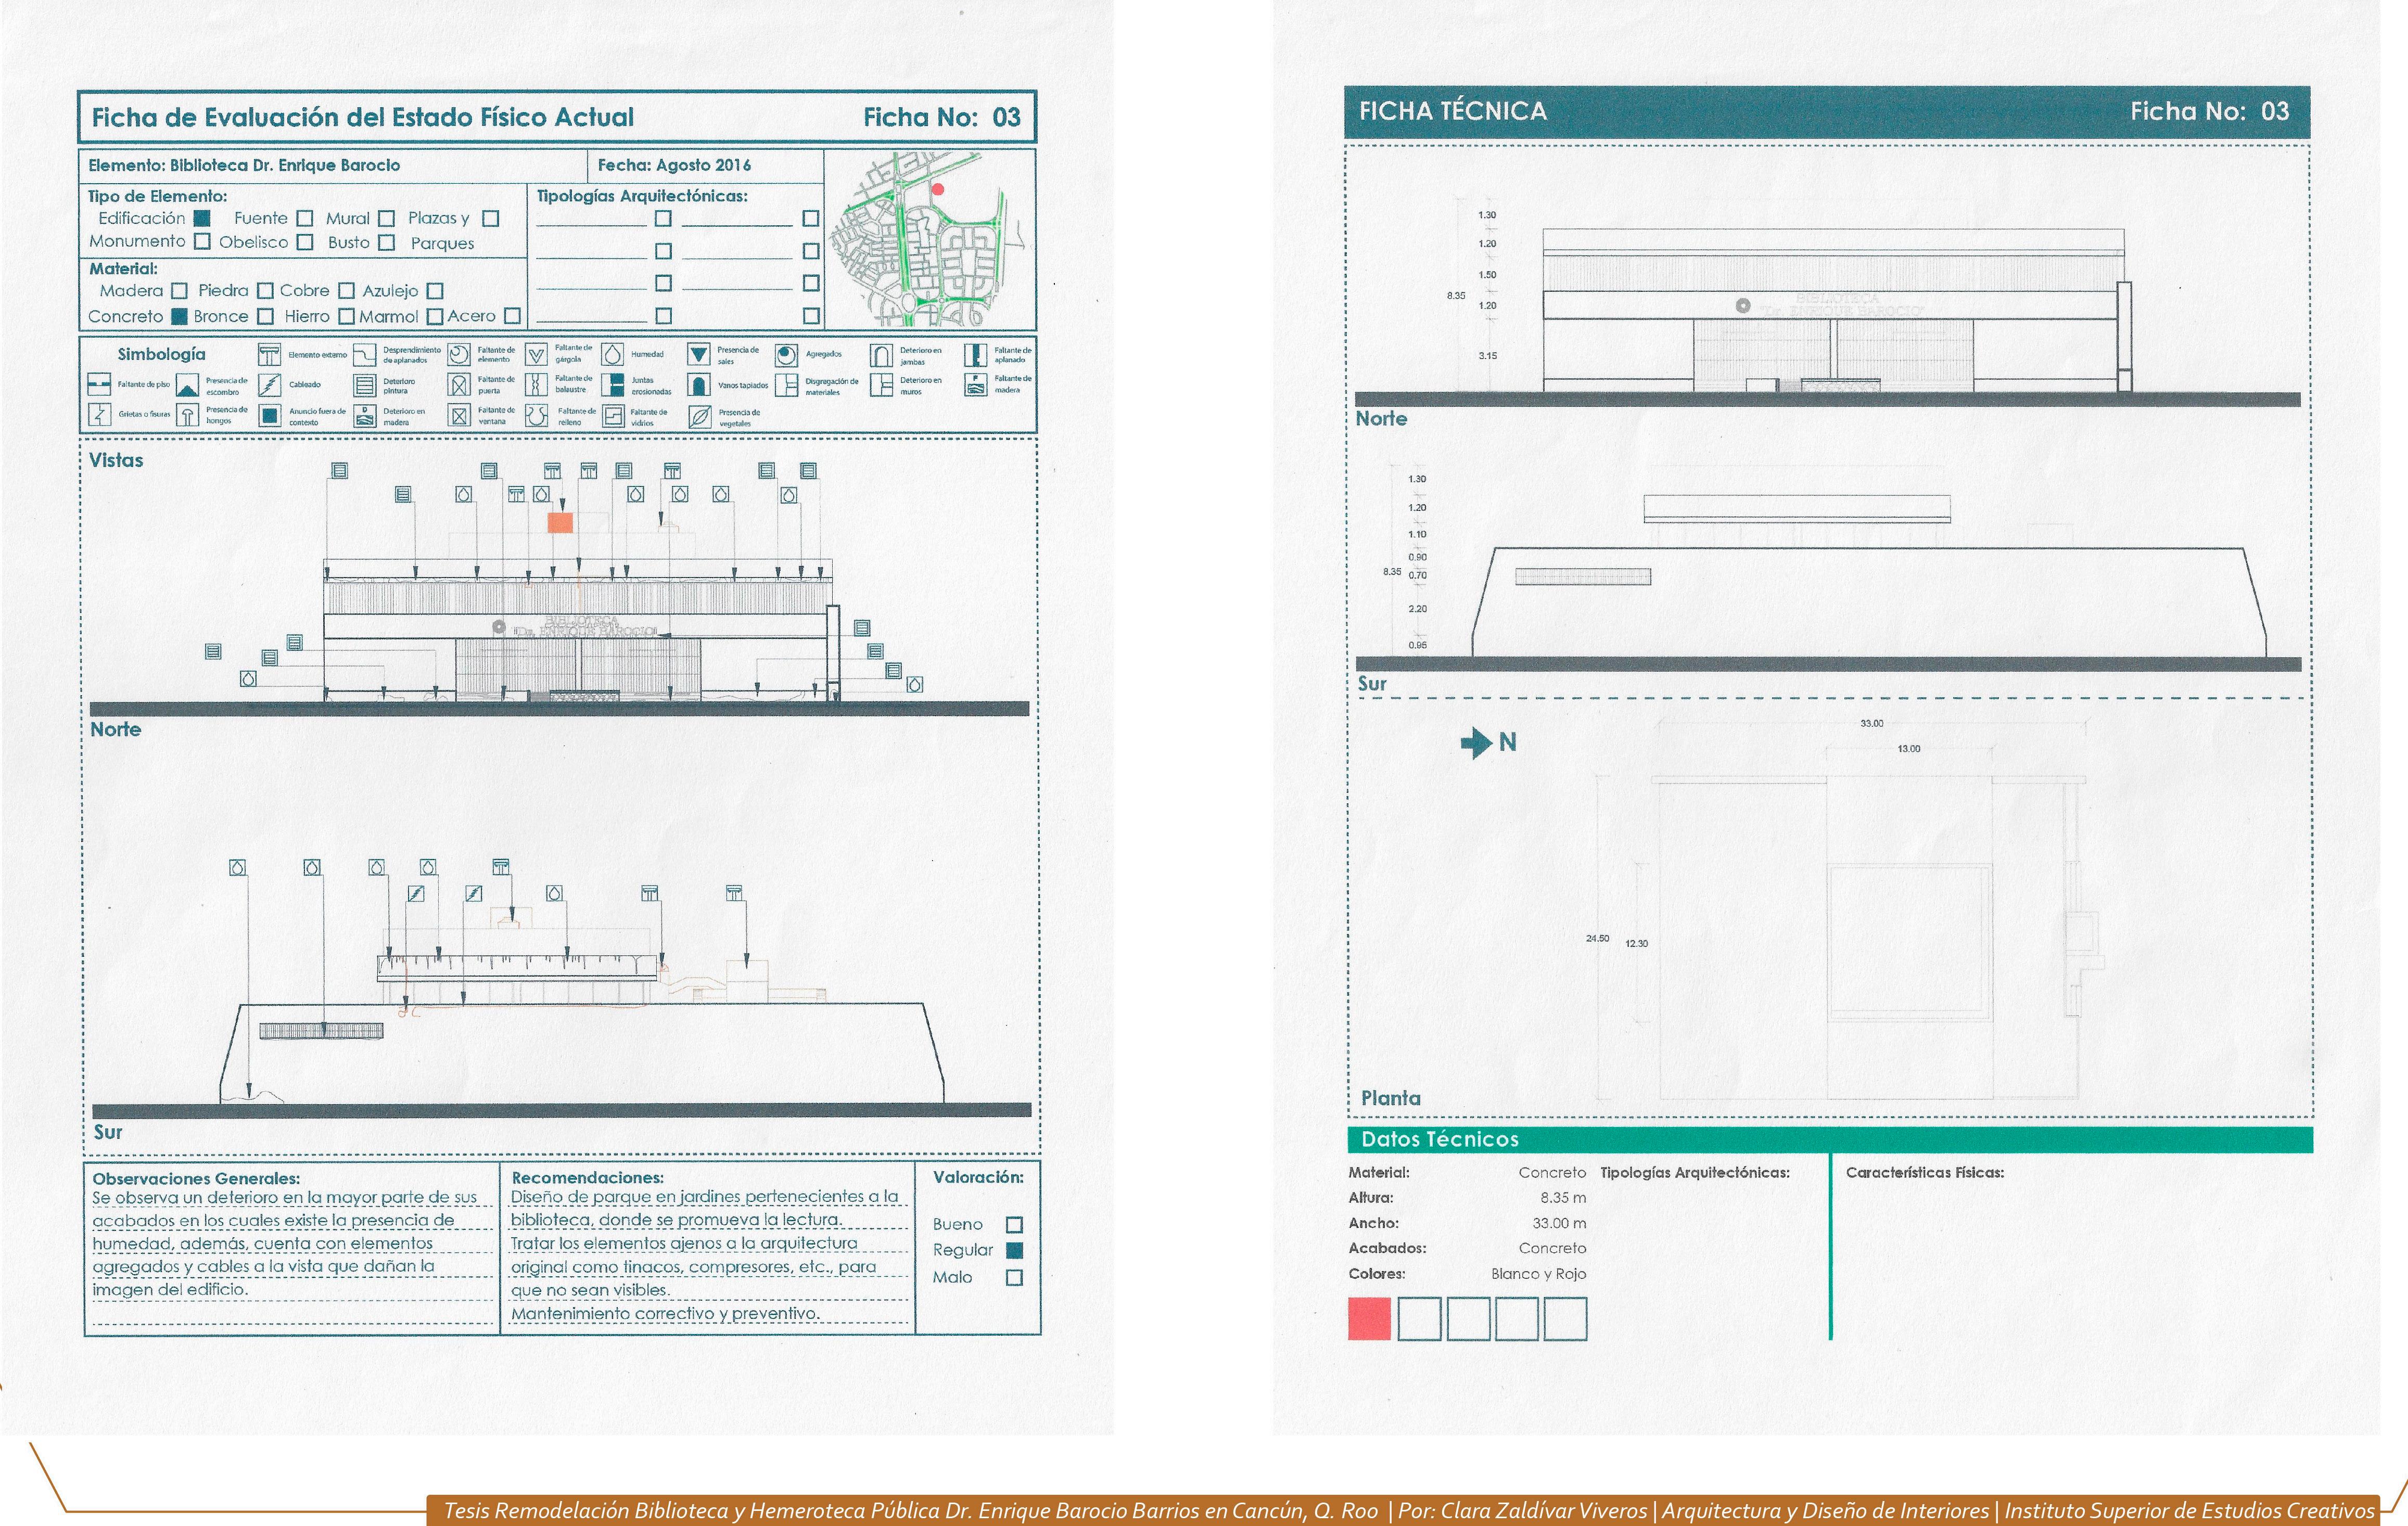The width and height of the screenshot is (2408, 1526).
Task: Toggle the Concreto material checkbox
Action: point(179,317)
